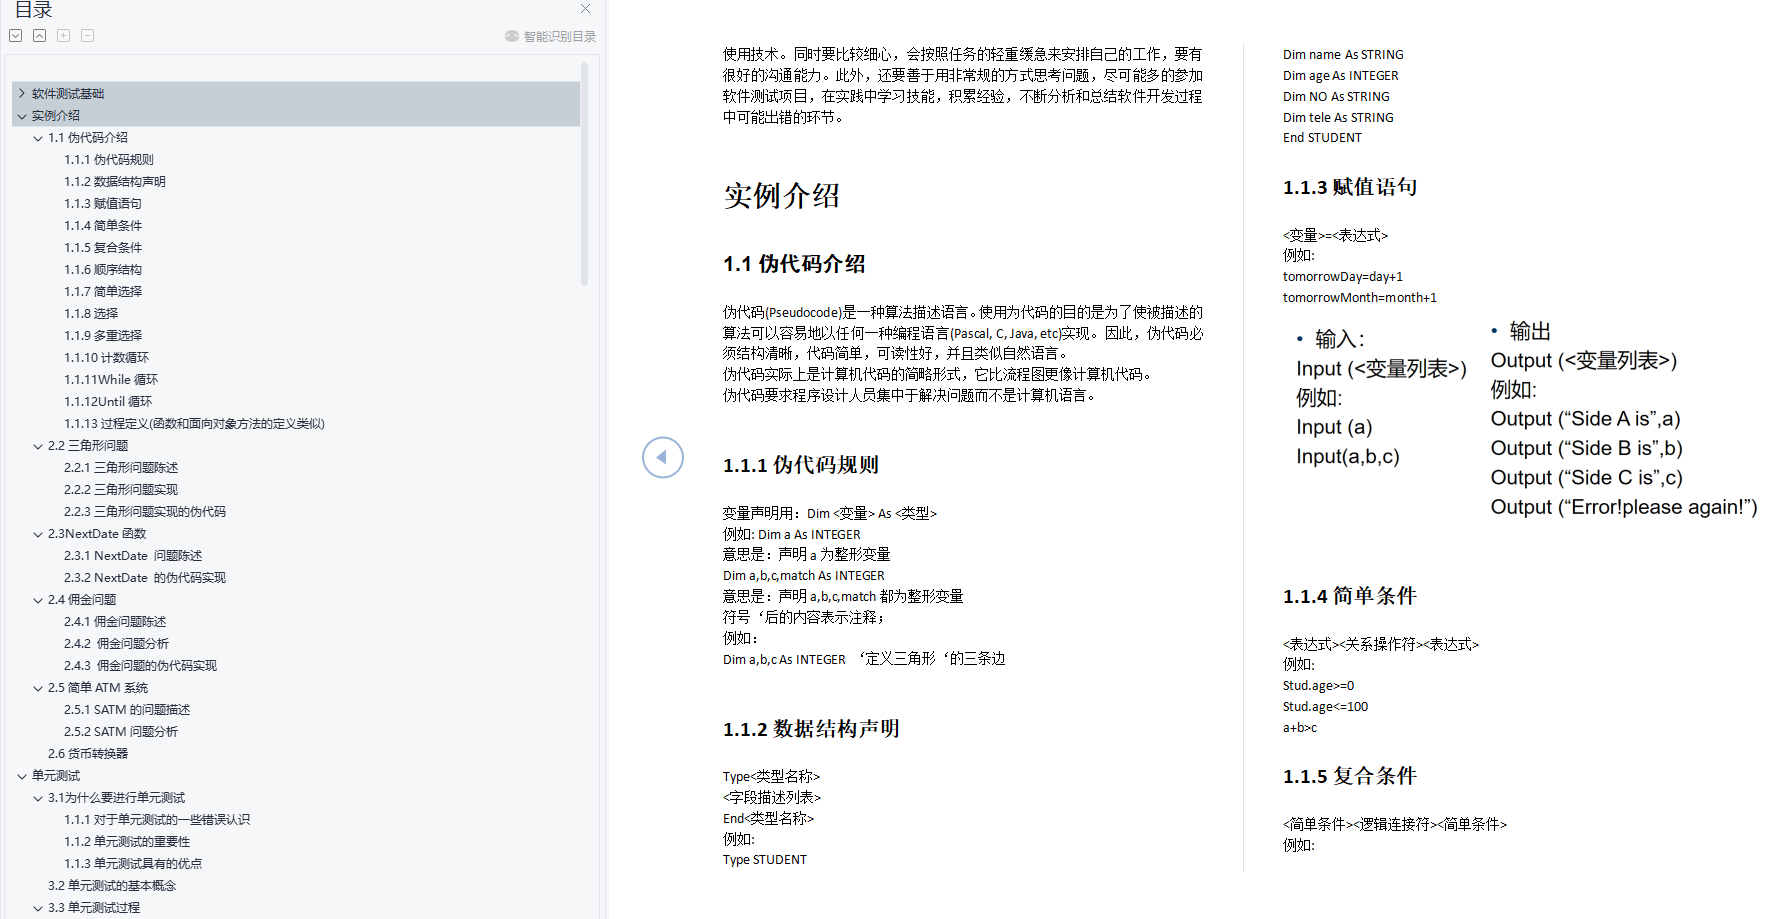Collapse the 实例介绍 section in the tree
1788x919 pixels.
coord(22,115)
